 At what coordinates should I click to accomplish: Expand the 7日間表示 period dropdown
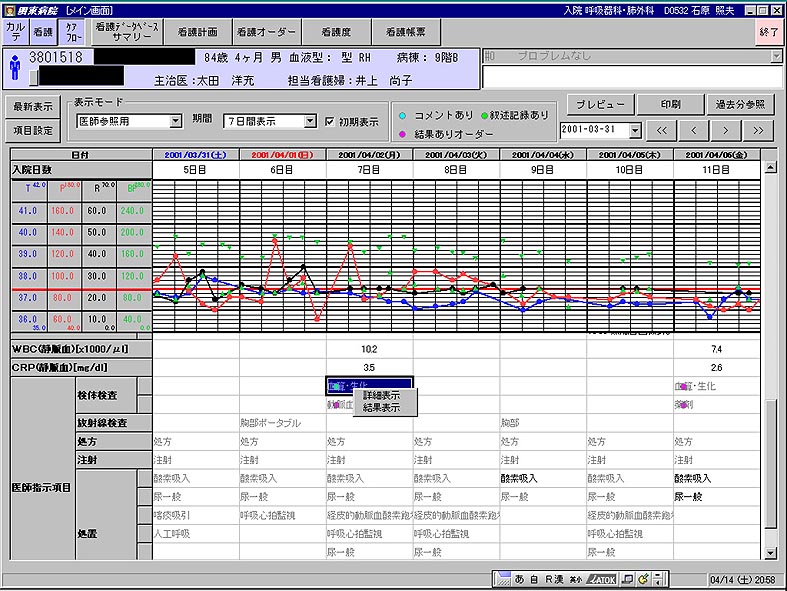(x=310, y=121)
